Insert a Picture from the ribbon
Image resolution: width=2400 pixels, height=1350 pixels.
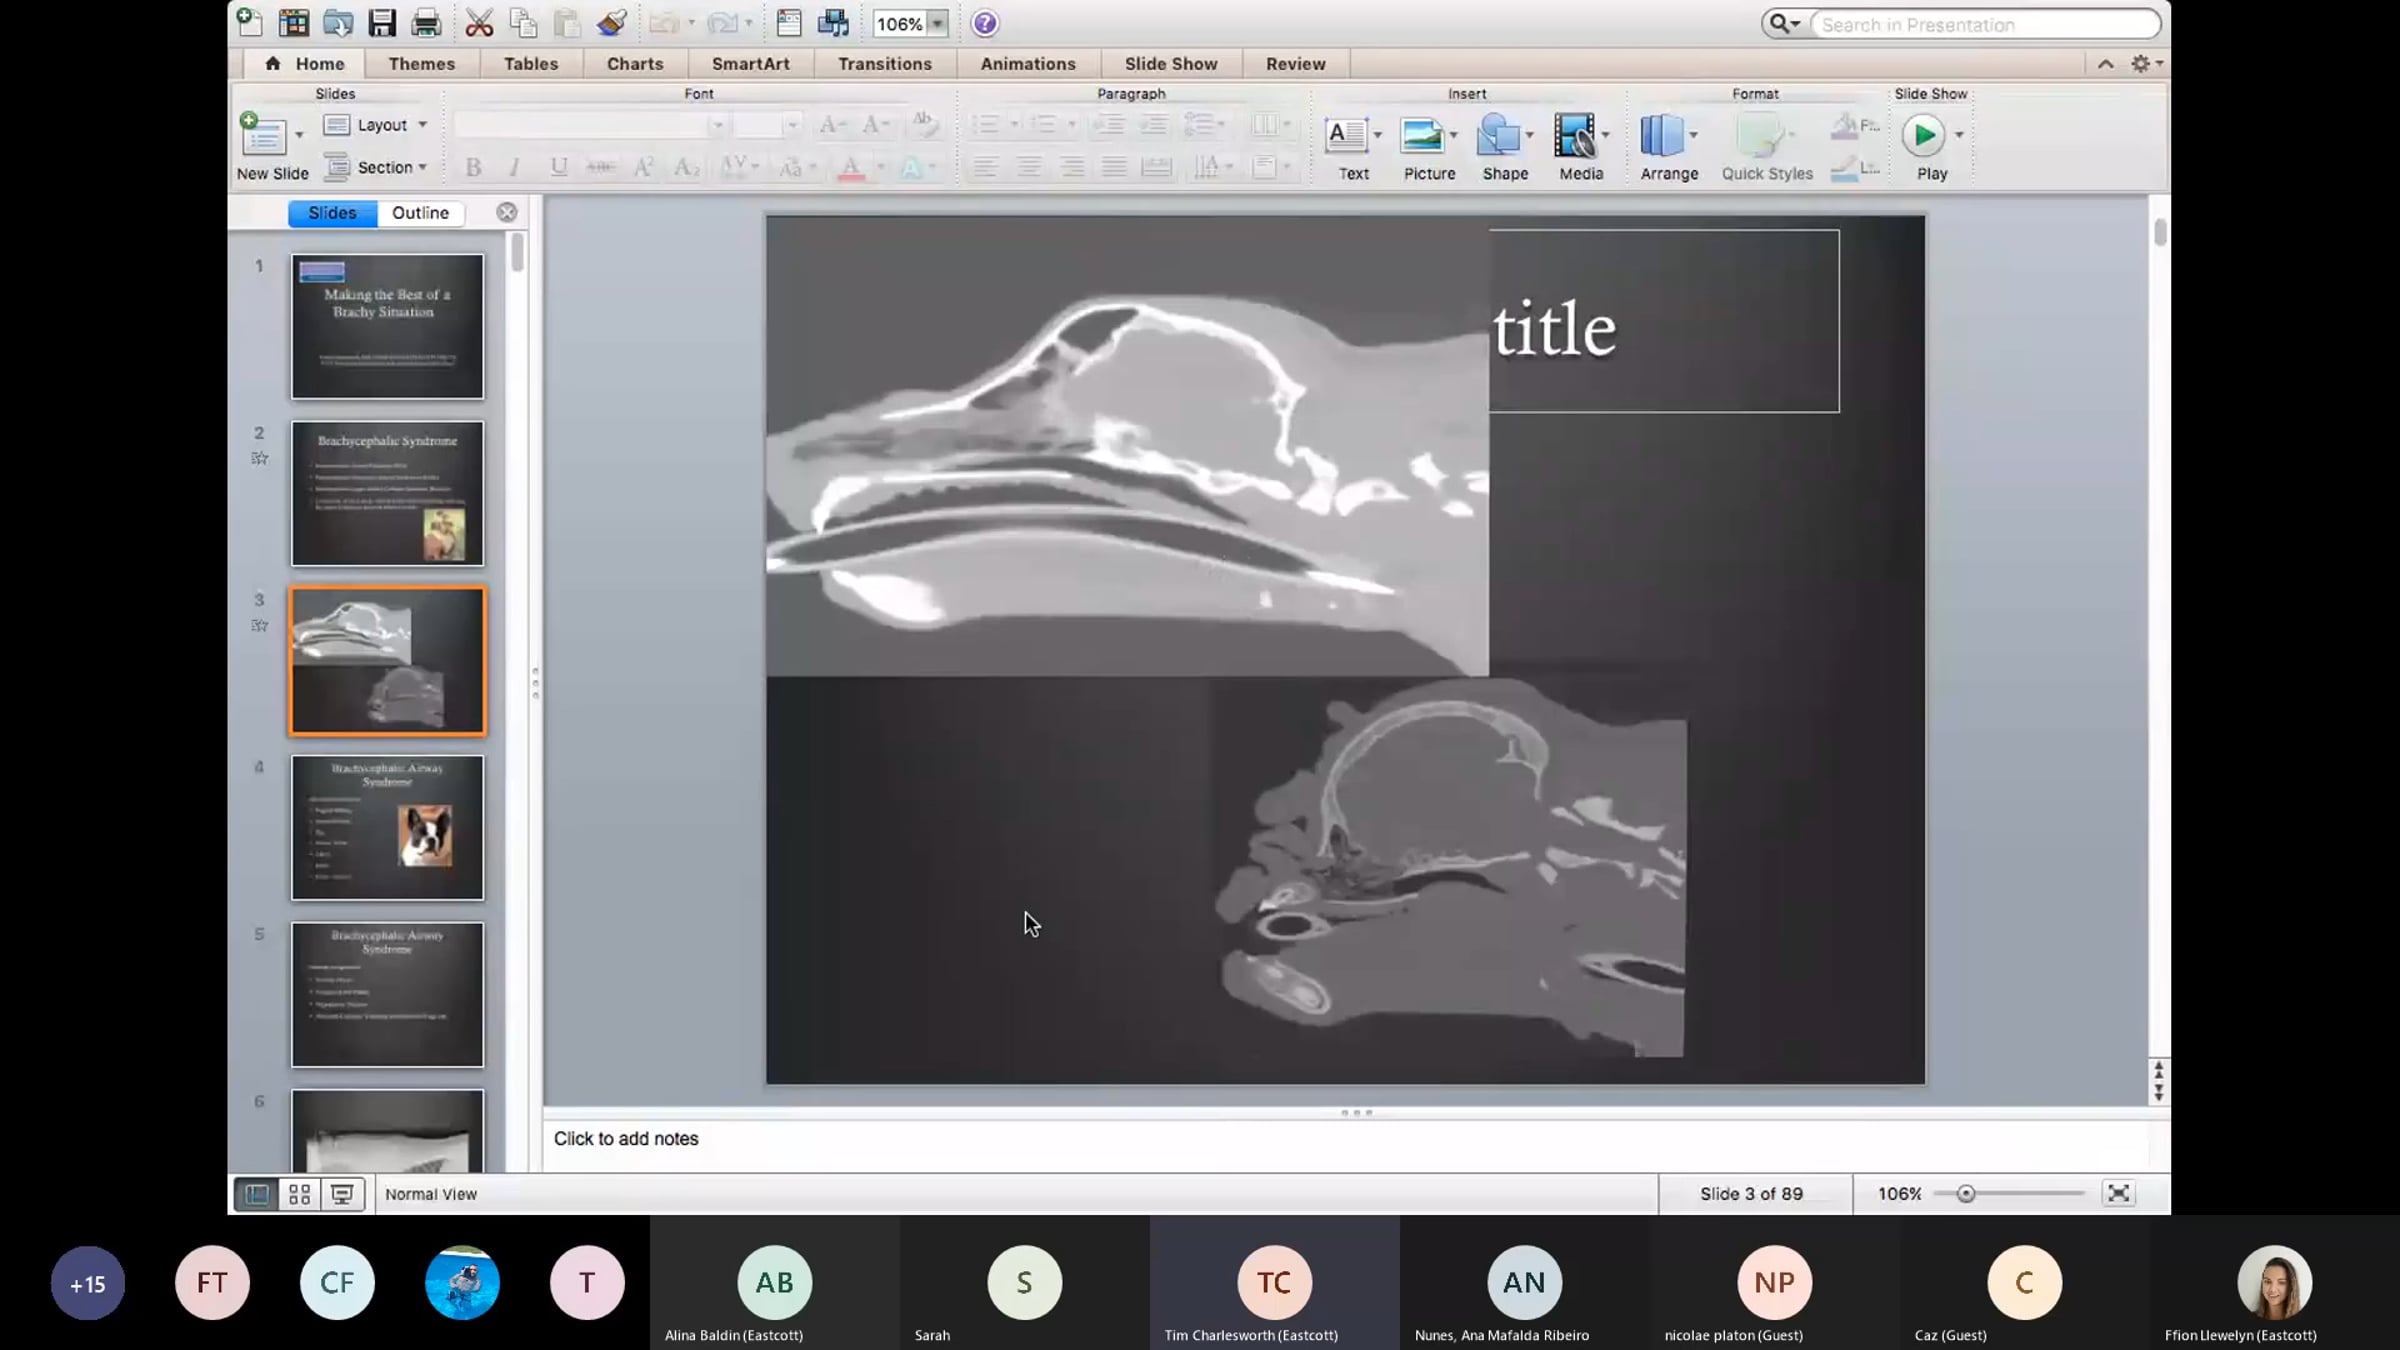point(1422,136)
